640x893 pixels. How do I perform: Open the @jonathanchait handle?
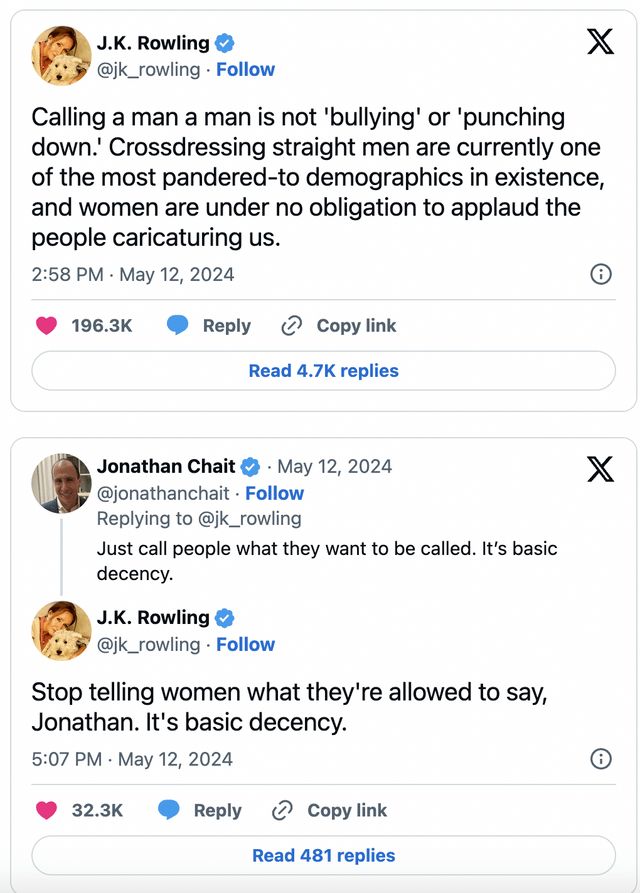163,493
